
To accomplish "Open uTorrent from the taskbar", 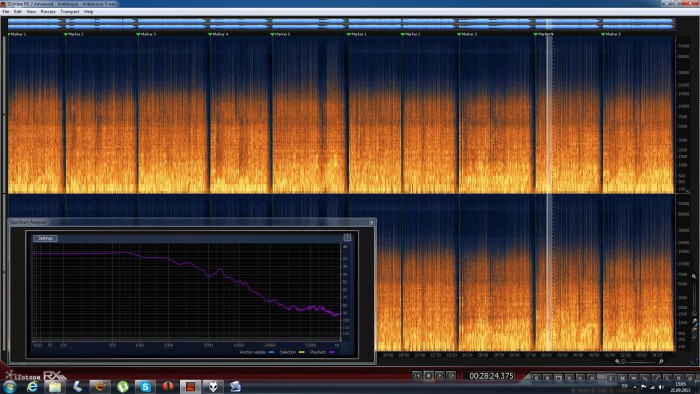I will [123, 386].
